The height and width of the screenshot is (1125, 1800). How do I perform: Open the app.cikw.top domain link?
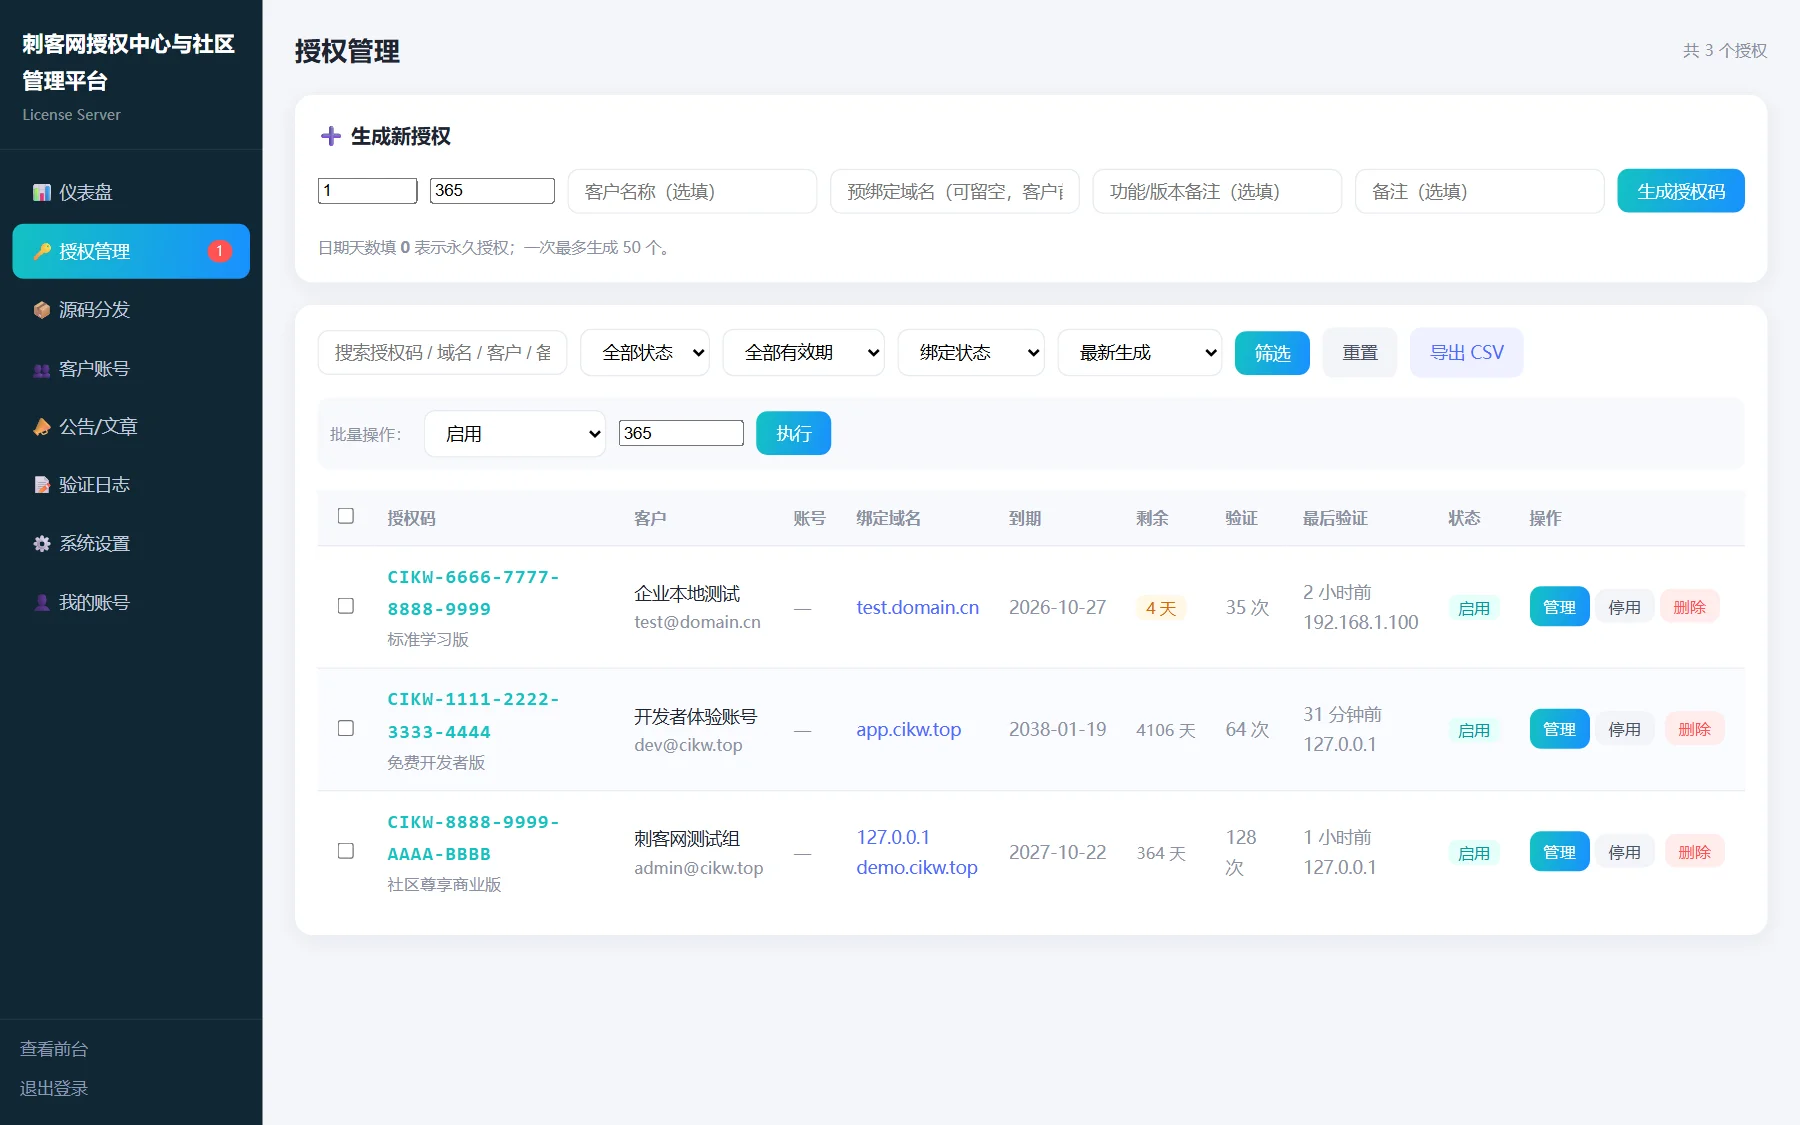[908, 729]
